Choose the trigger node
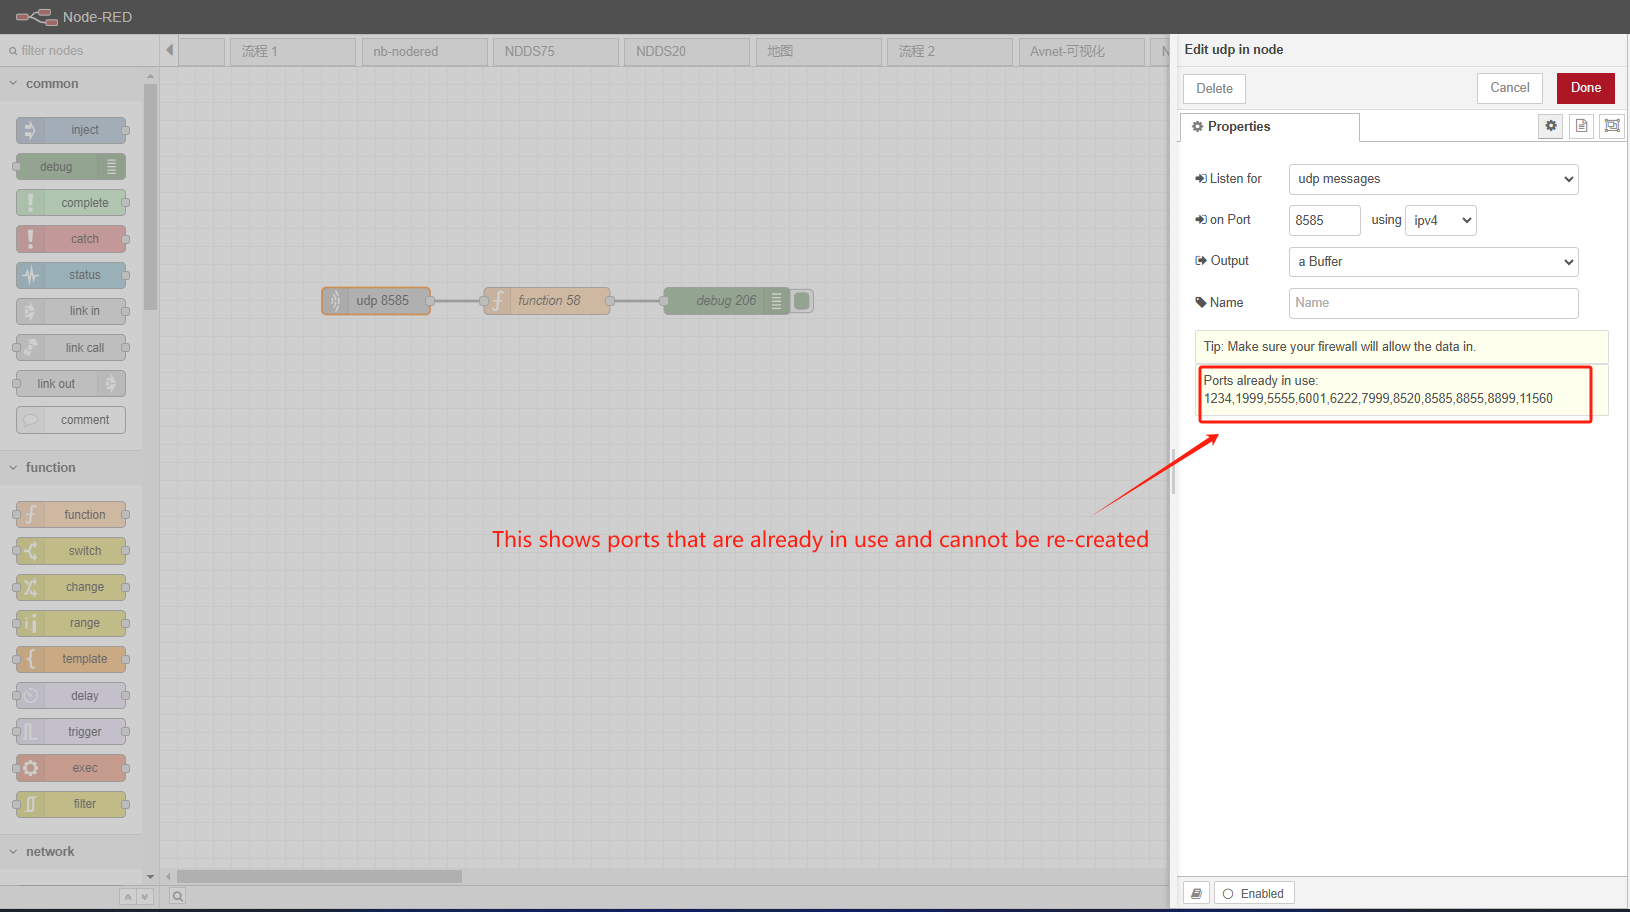The height and width of the screenshot is (912, 1630). 71,732
